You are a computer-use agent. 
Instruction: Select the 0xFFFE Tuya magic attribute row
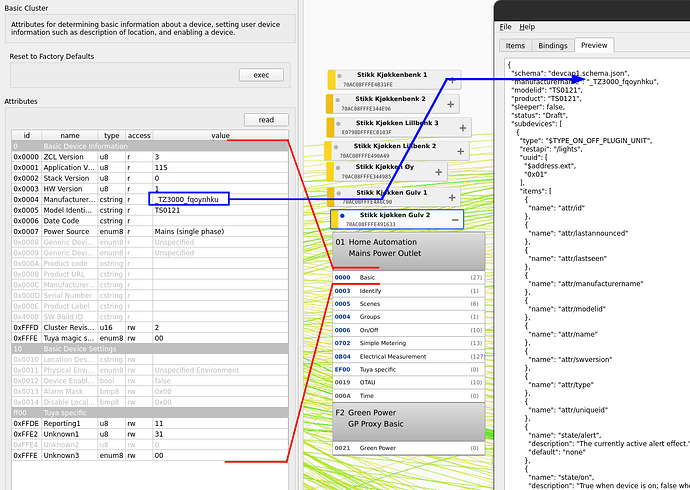[x=150, y=338]
